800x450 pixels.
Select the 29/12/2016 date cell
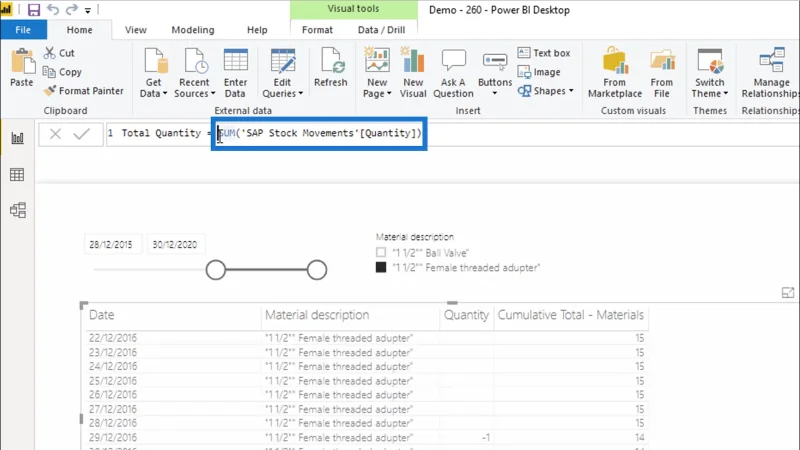[113, 437]
